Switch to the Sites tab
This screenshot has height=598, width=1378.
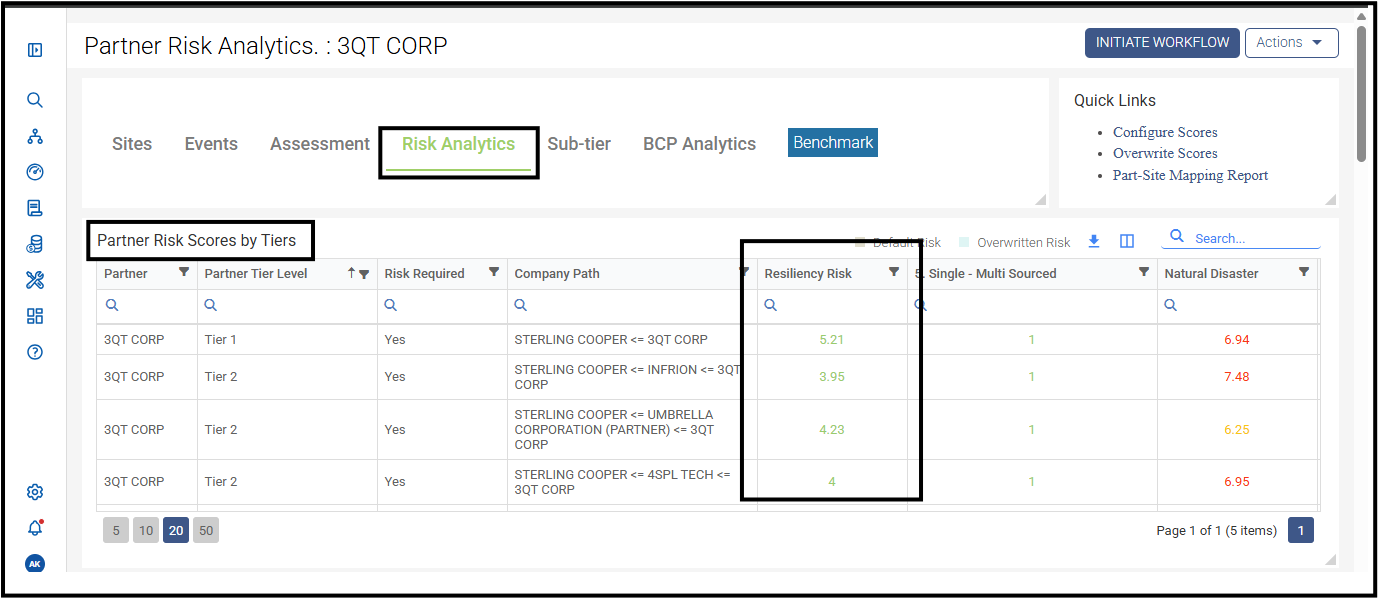click(x=132, y=144)
